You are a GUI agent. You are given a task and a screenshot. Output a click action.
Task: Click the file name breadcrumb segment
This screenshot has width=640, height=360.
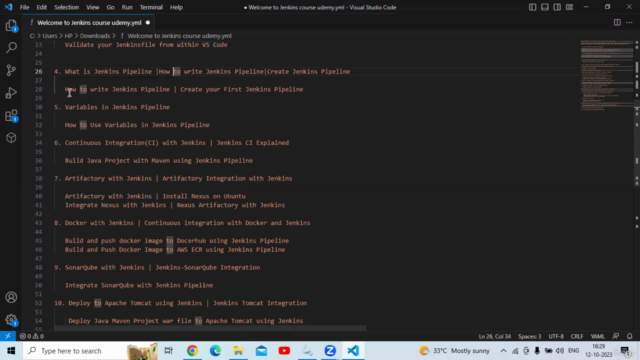[x=179, y=36]
